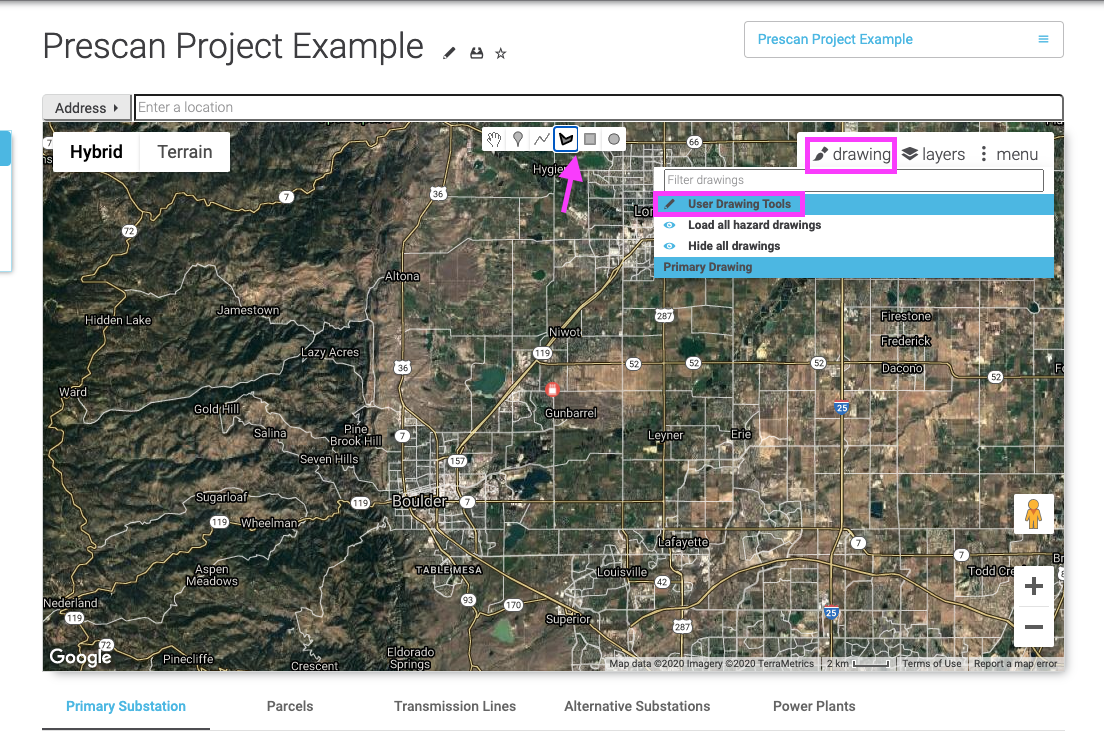The width and height of the screenshot is (1104, 745).
Task: Toggle Load all hazard drawings eye
Action: [670, 225]
